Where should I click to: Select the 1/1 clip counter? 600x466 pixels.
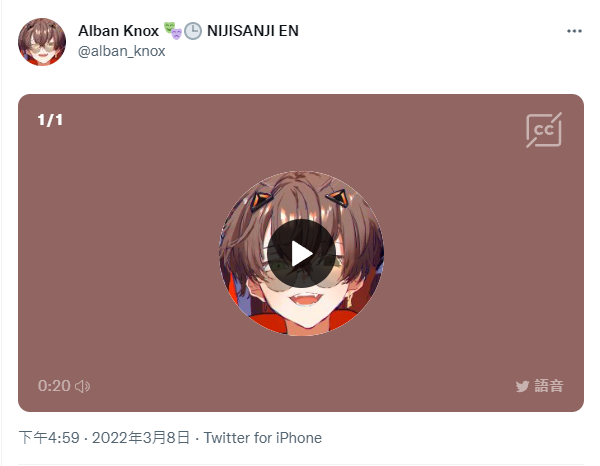[50, 120]
